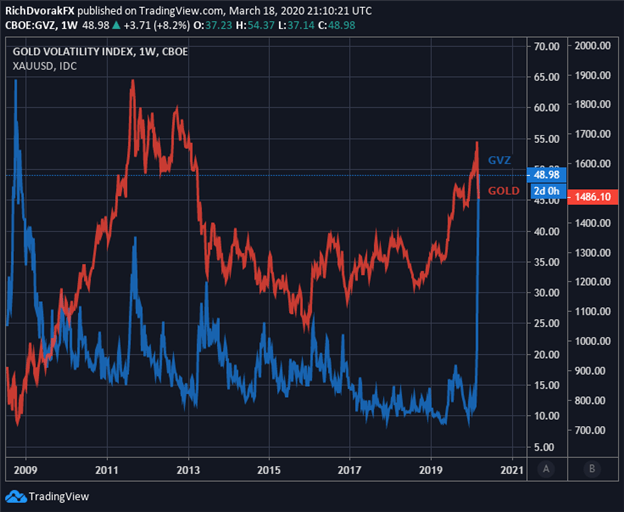The image size is (624, 512).
Task: Click the 800.00 right price scale value
Action: click(x=590, y=401)
